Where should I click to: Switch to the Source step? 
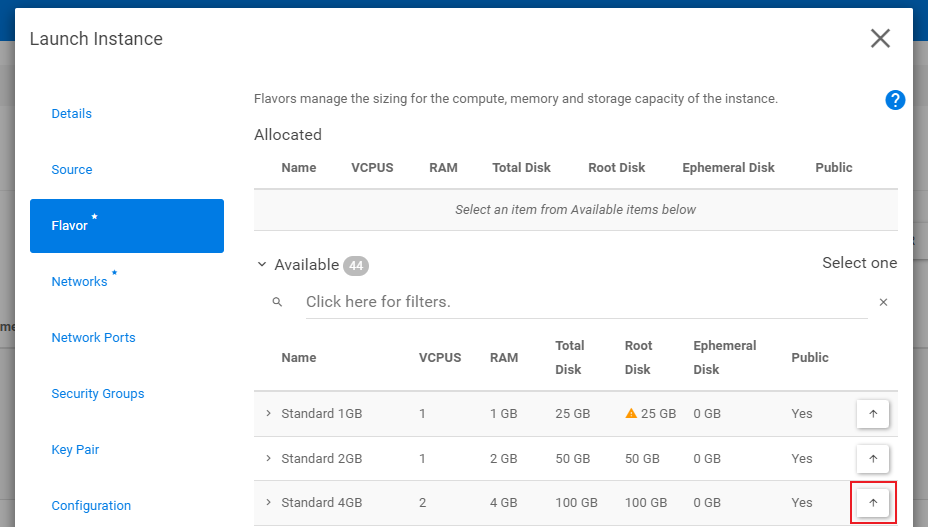[x=72, y=169]
